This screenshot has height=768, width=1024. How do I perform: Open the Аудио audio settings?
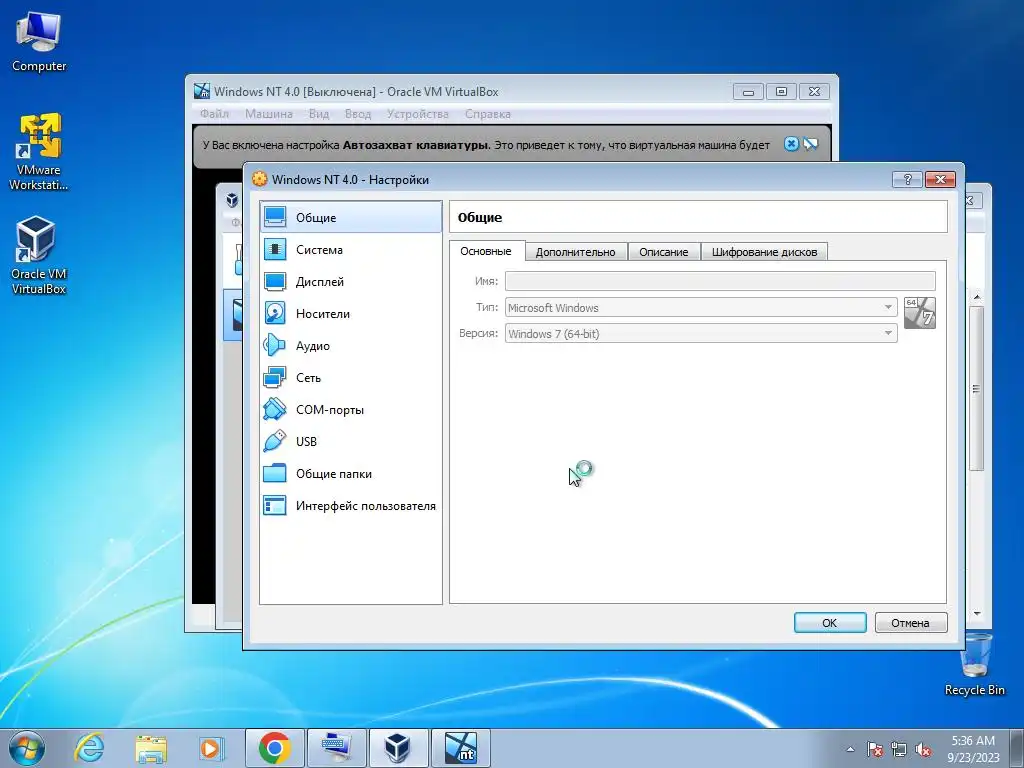(351, 345)
